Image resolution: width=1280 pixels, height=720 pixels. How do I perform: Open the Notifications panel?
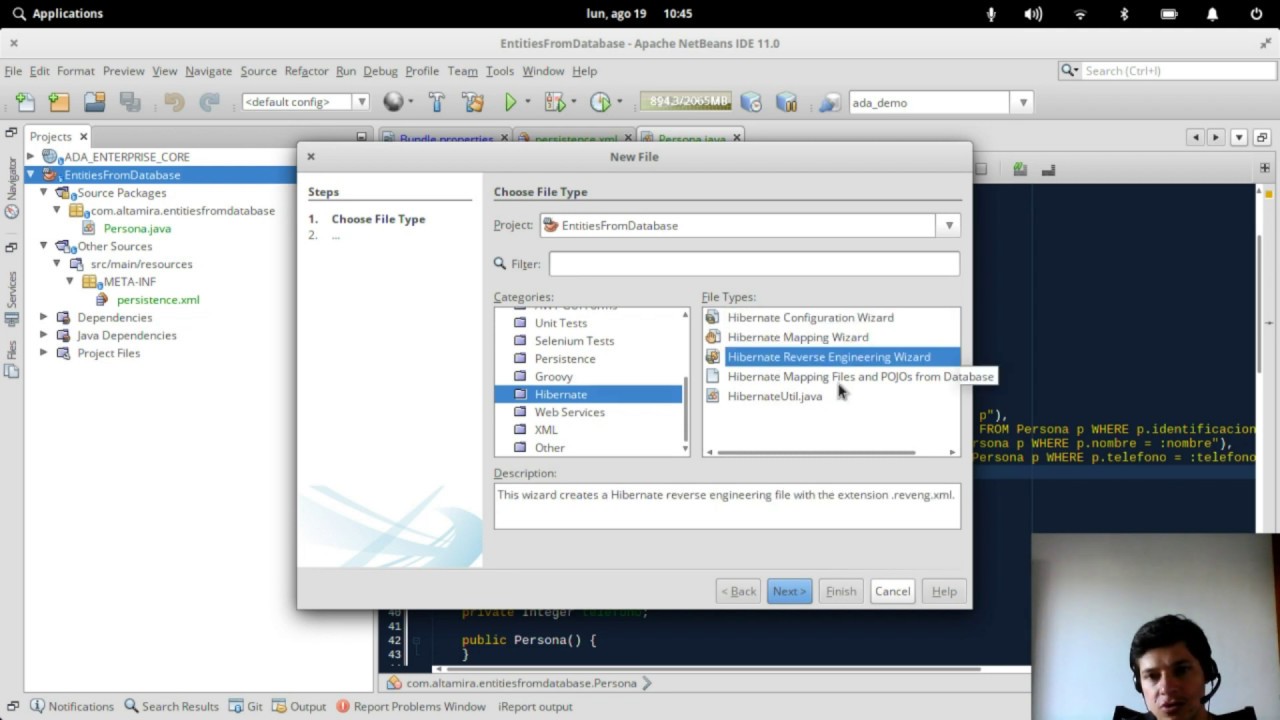pos(71,706)
